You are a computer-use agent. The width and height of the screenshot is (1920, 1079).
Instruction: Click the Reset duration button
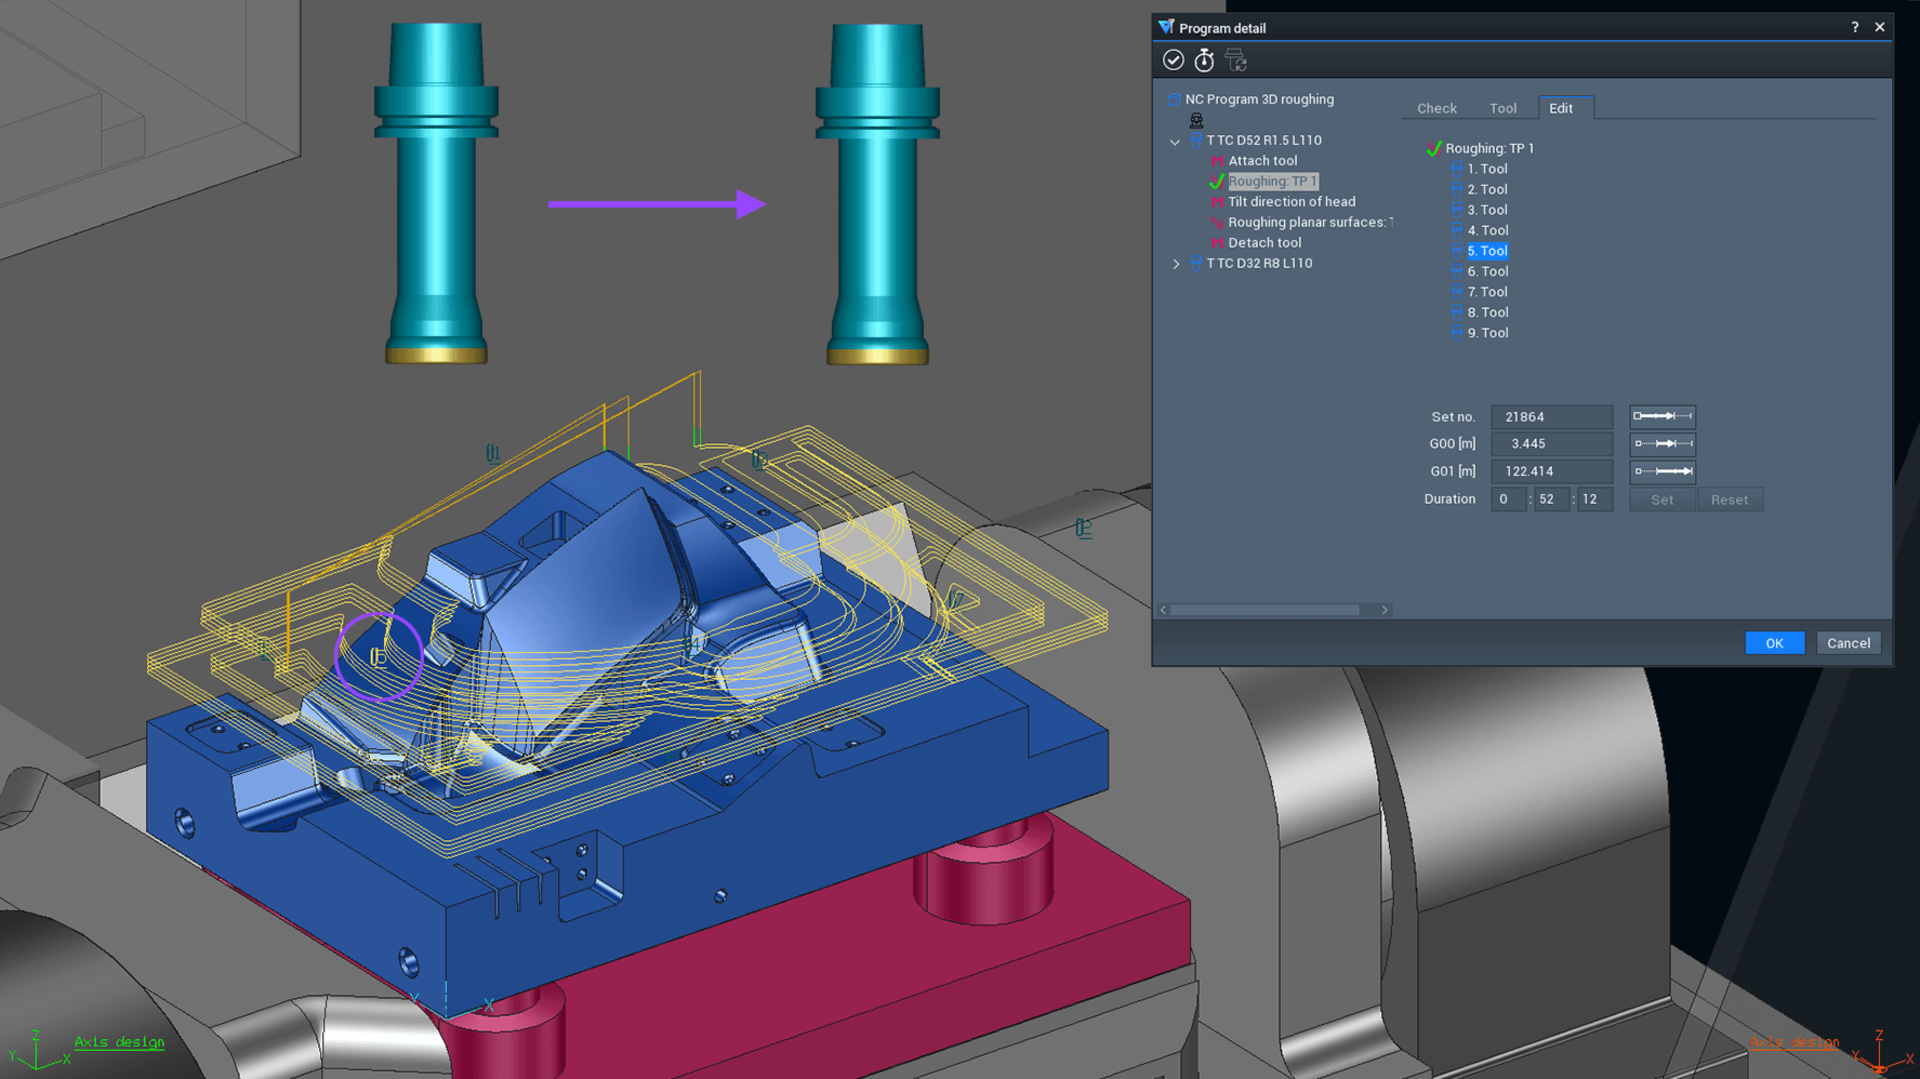(x=1729, y=499)
